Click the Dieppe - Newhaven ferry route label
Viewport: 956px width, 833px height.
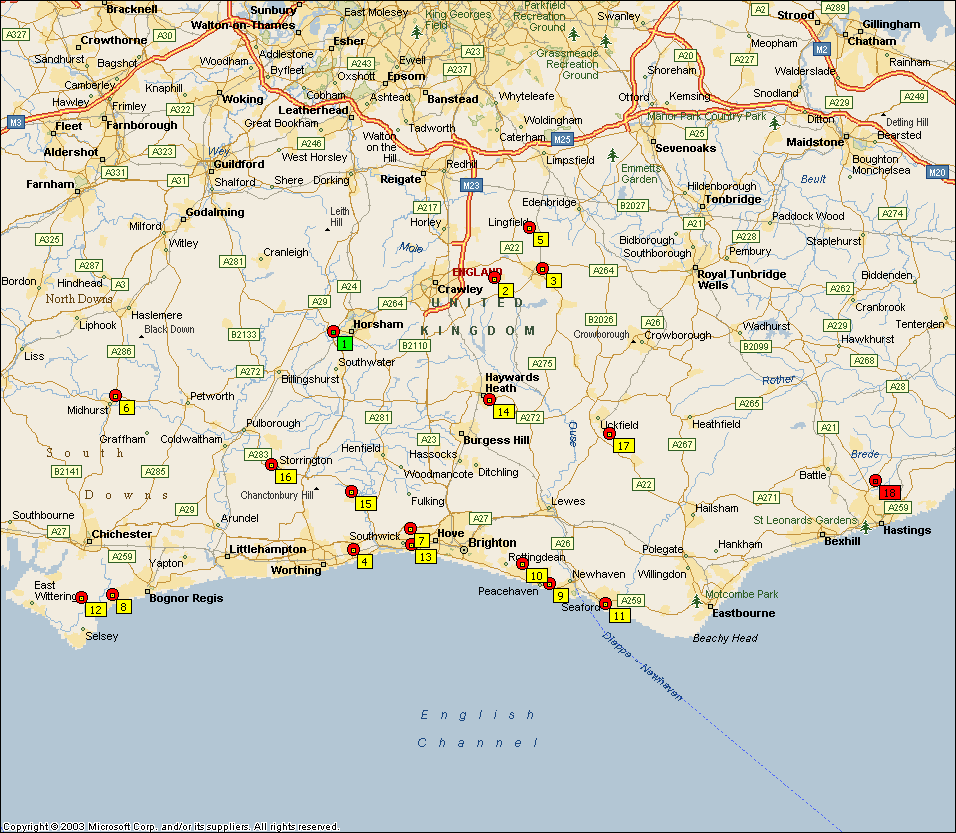click(644, 667)
